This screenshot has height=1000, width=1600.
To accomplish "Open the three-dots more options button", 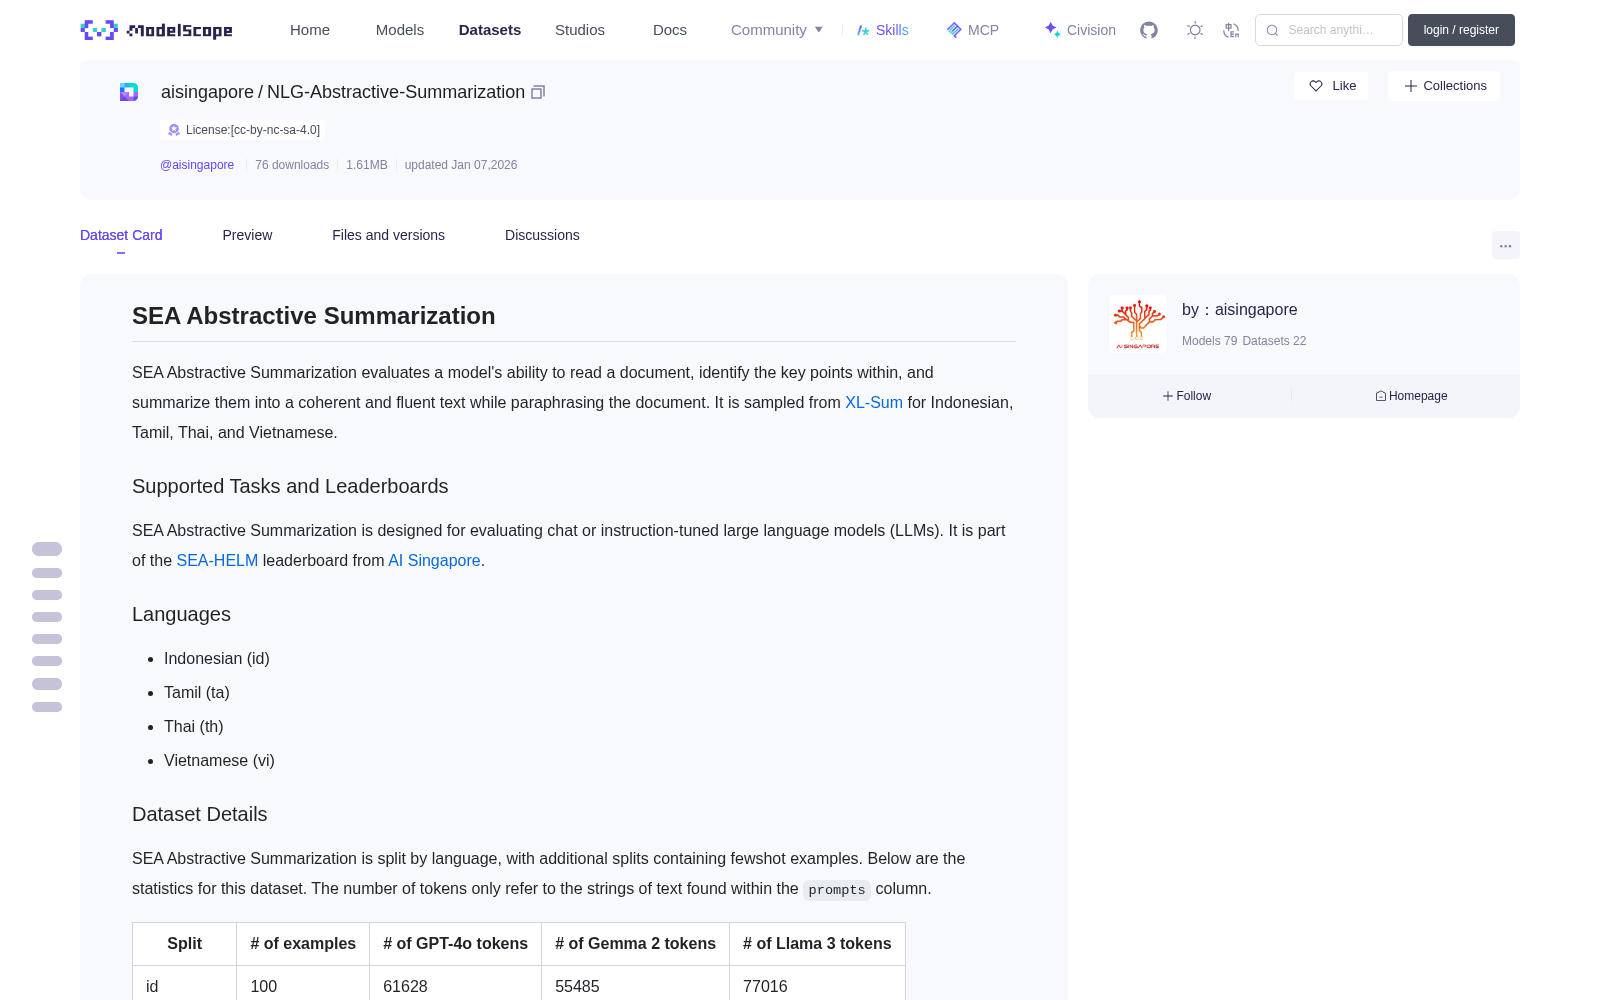I will (1505, 245).
